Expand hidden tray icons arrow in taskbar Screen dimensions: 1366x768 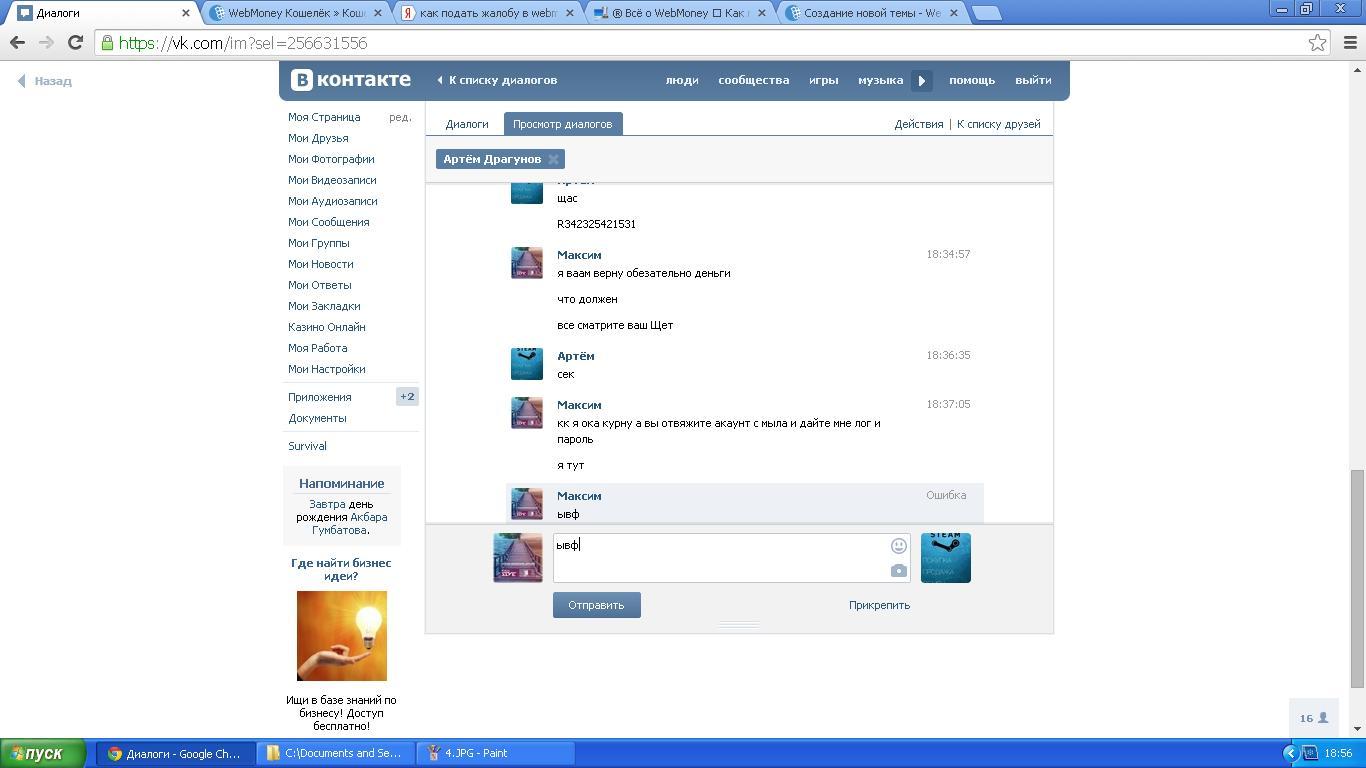point(1290,753)
